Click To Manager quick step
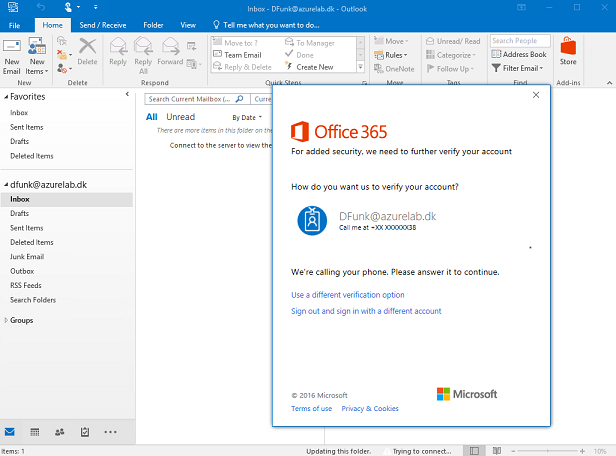Image resolution: width=616 pixels, height=456 pixels. pos(310,43)
